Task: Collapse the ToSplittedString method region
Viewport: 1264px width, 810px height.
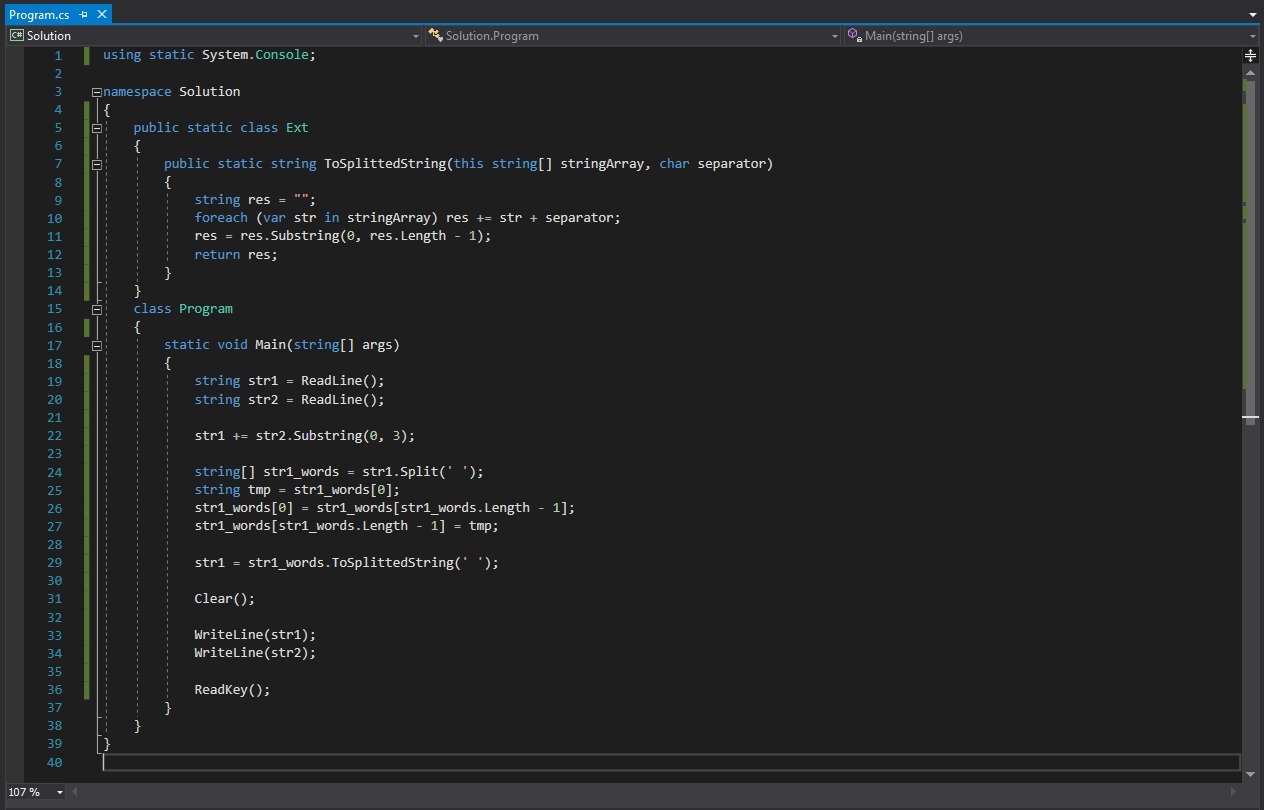Action: click(97, 164)
